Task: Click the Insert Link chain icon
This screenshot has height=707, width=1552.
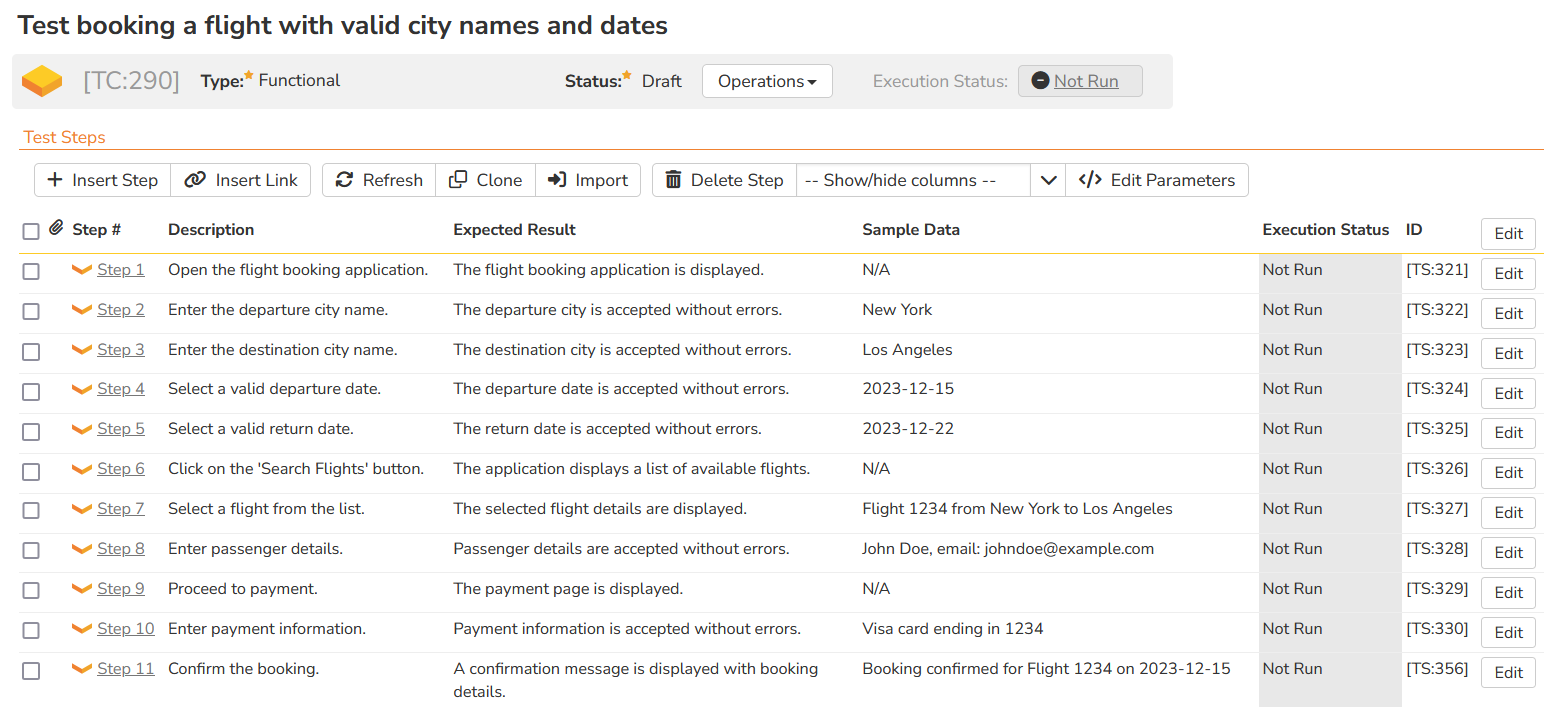Action: [x=196, y=180]
